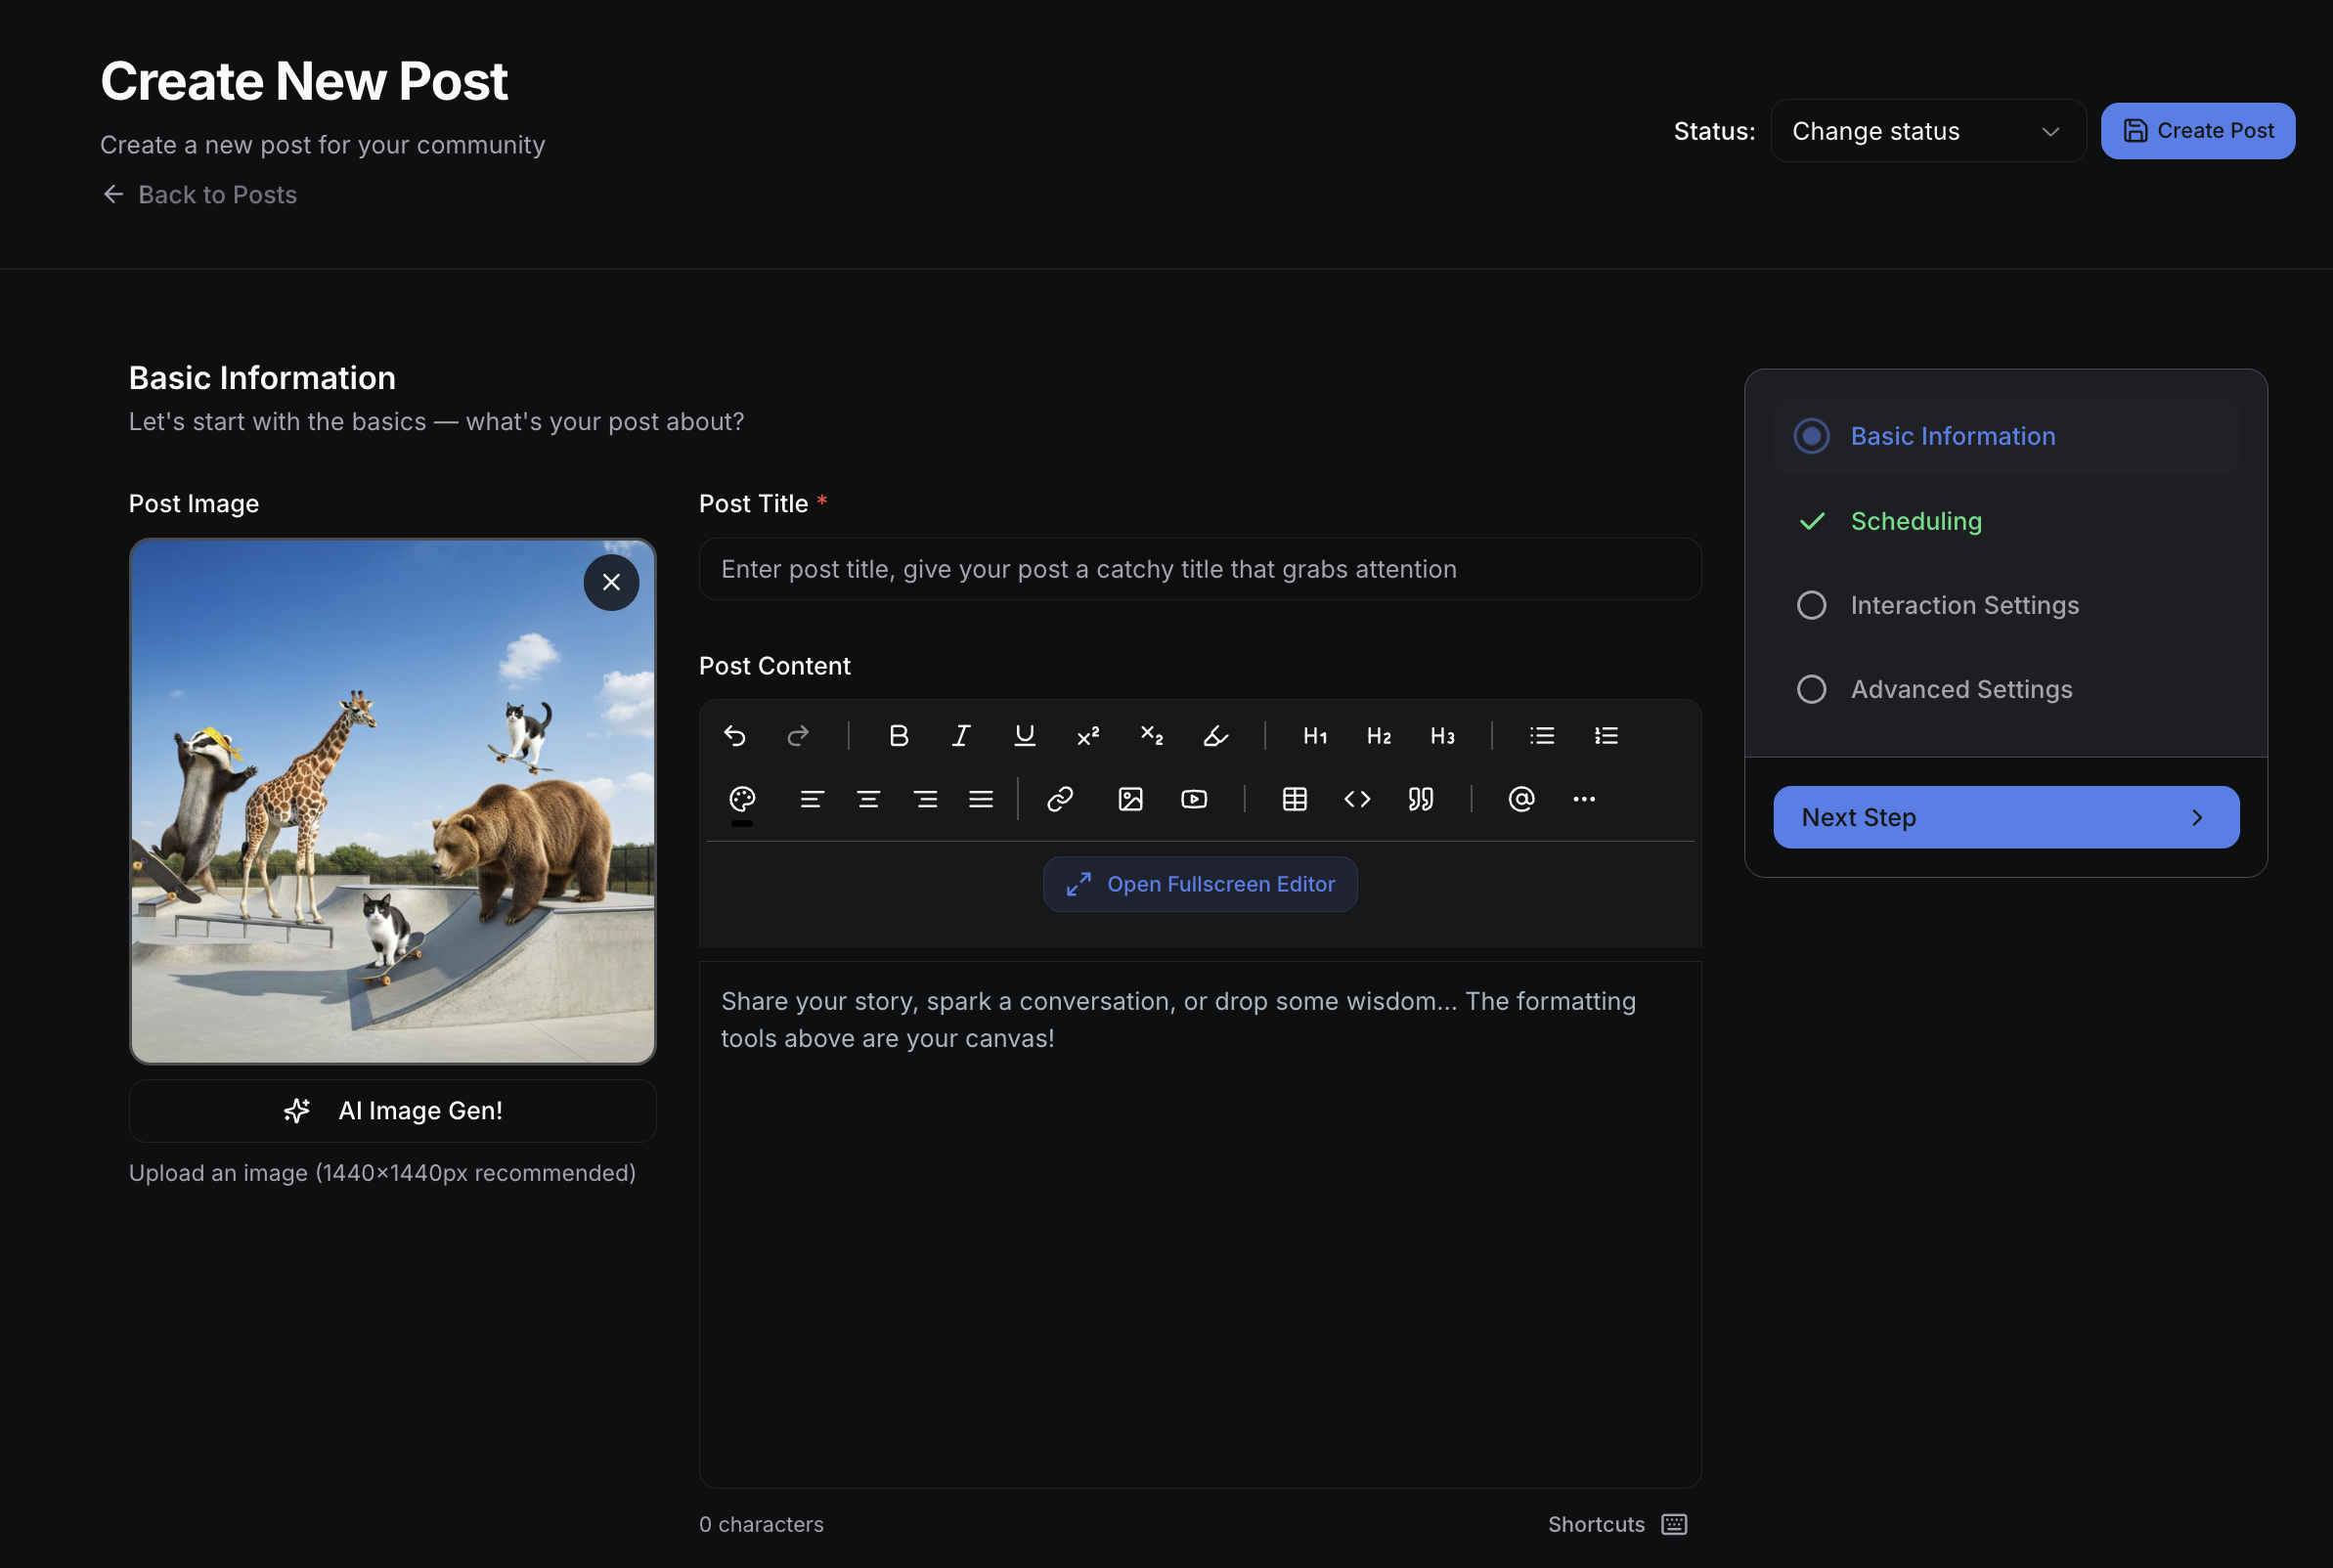Click the Bold formatting icon
This screenshot has width=2333, height=1568.
[898, 736]
